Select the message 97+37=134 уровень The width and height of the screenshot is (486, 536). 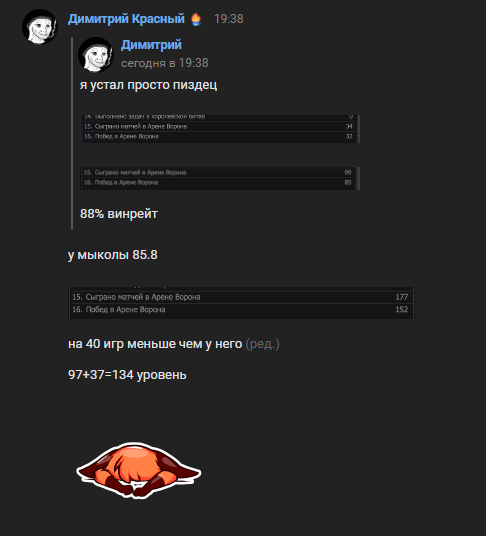(127, 375)
